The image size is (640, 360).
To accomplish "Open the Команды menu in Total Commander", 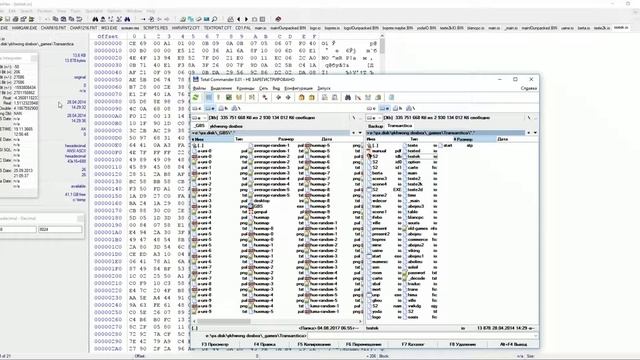I will point(245,88).
